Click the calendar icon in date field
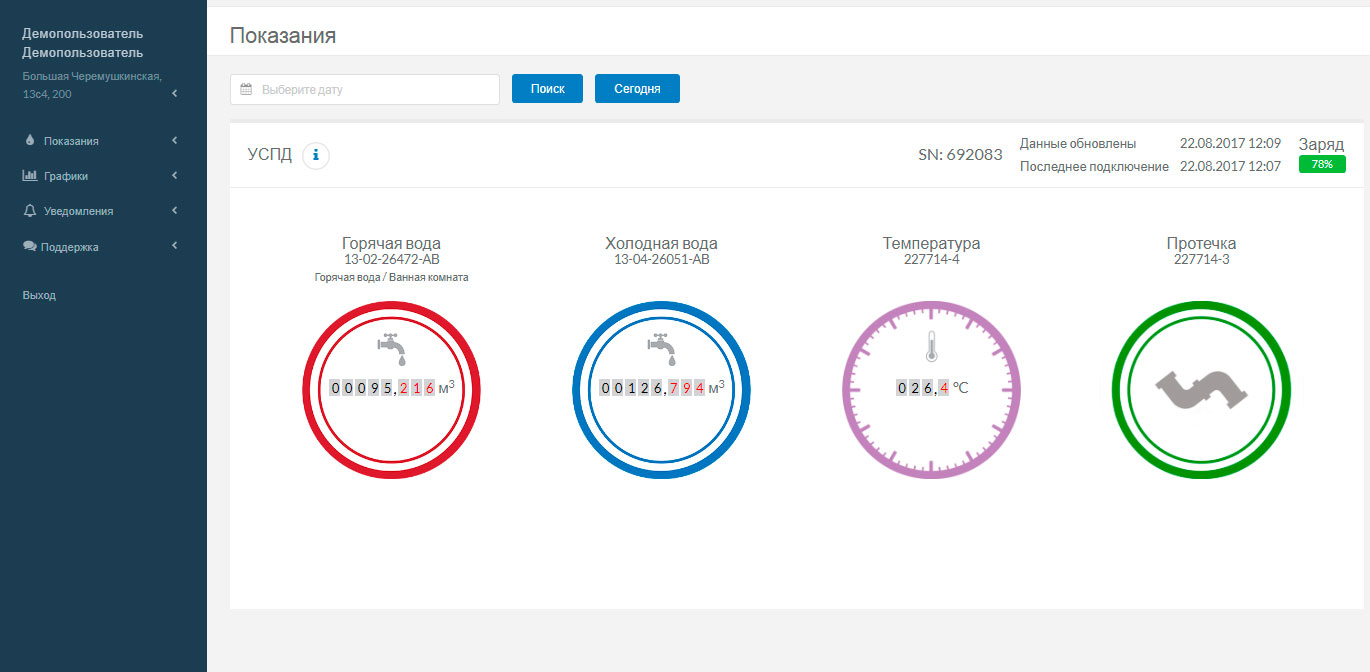The width and height of the screenshot is (1370, 672). click(246, 89)
